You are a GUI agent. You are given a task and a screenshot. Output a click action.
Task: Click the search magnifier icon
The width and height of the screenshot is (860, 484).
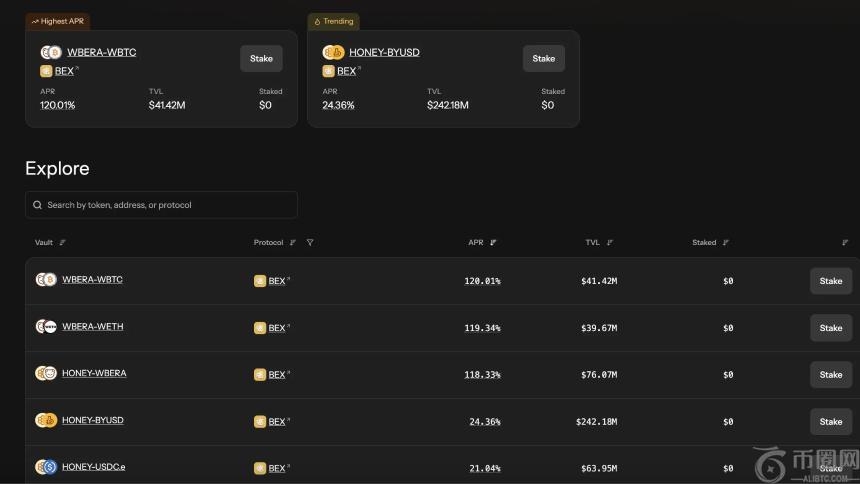coord(38,205)
